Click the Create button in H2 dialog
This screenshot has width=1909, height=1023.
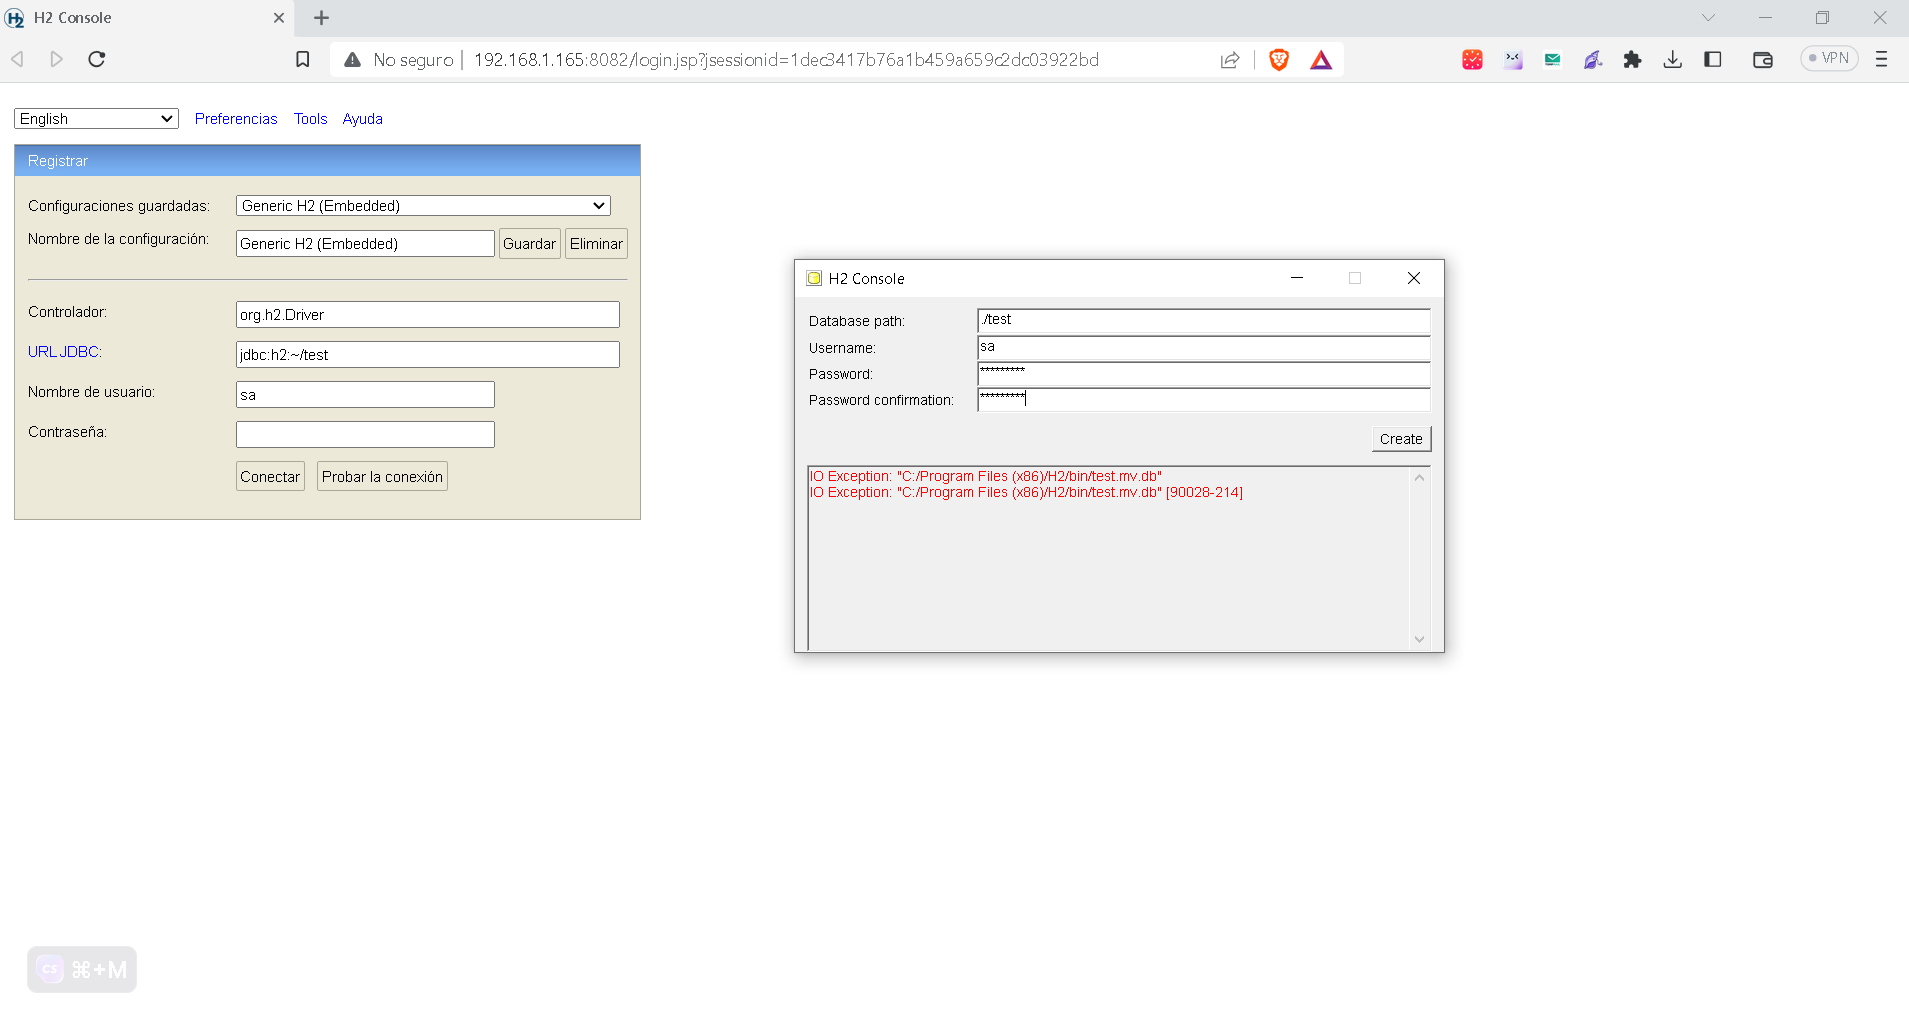[1401, 439]
